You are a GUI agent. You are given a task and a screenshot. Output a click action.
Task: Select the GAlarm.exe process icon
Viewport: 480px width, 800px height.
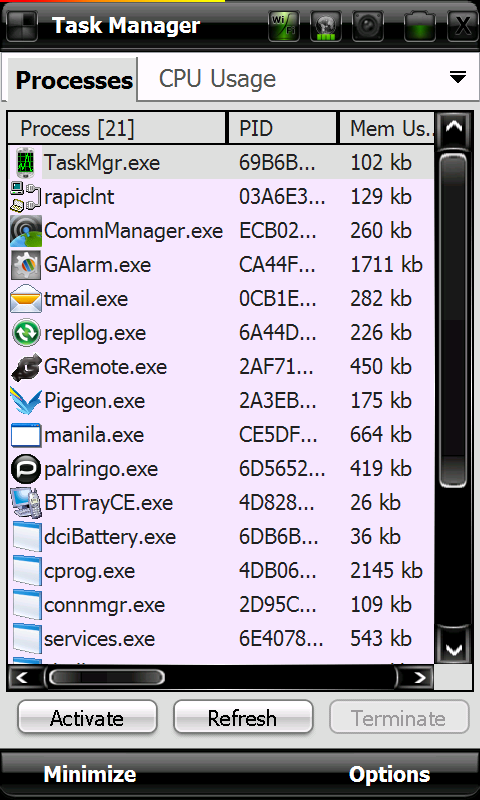coord(26,265)
